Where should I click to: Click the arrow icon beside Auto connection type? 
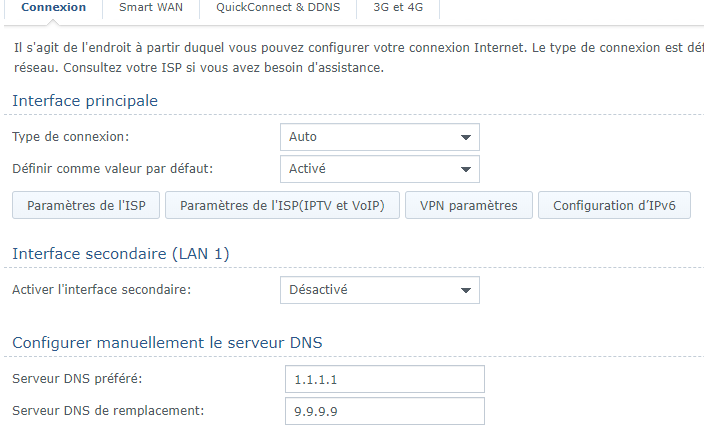(x=466, y=137)
